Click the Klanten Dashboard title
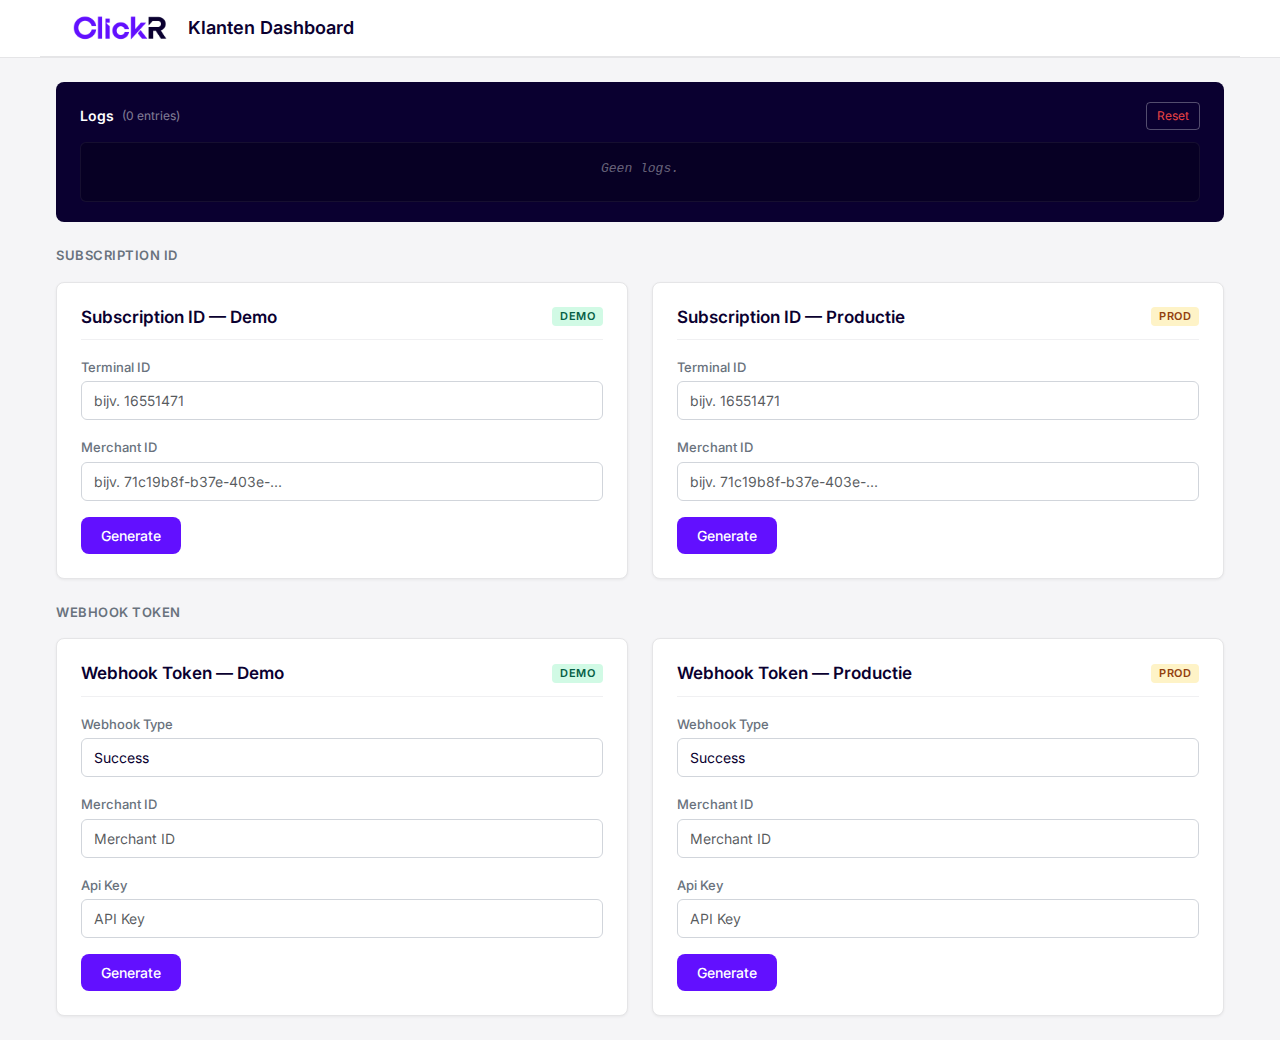Viewport: 1280px width, 1040px height. pos(271,28)
